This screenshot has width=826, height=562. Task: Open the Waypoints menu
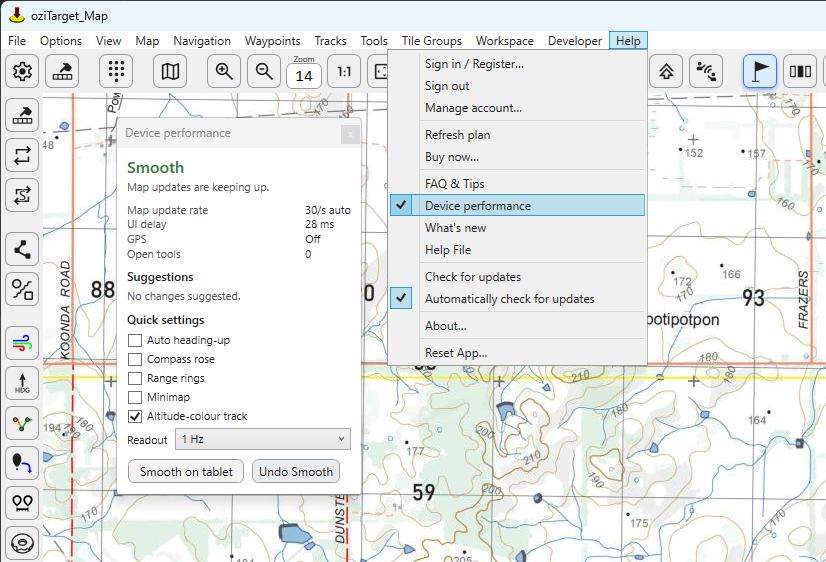click(x=272, y=41)
